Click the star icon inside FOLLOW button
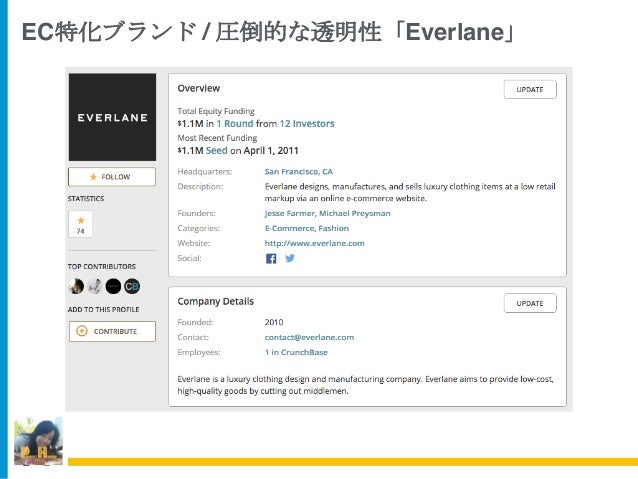 [x=93, y=177]
